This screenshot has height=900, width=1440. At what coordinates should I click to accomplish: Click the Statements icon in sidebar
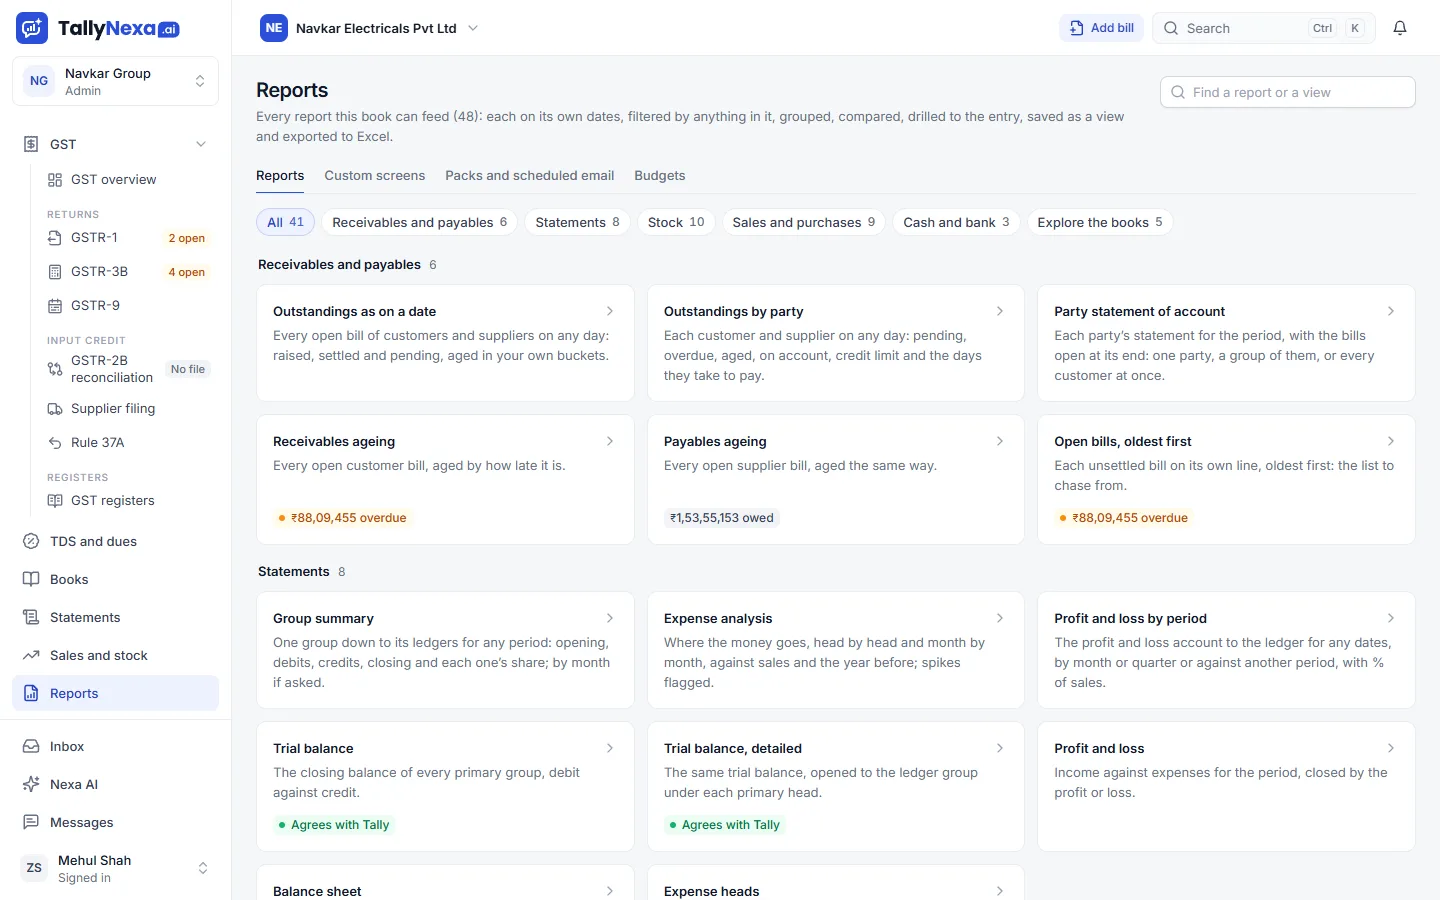pos(31,618)
